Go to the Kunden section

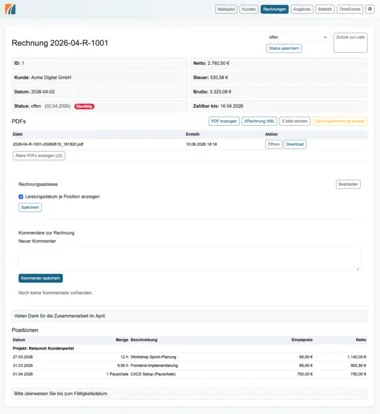[249, 9]
